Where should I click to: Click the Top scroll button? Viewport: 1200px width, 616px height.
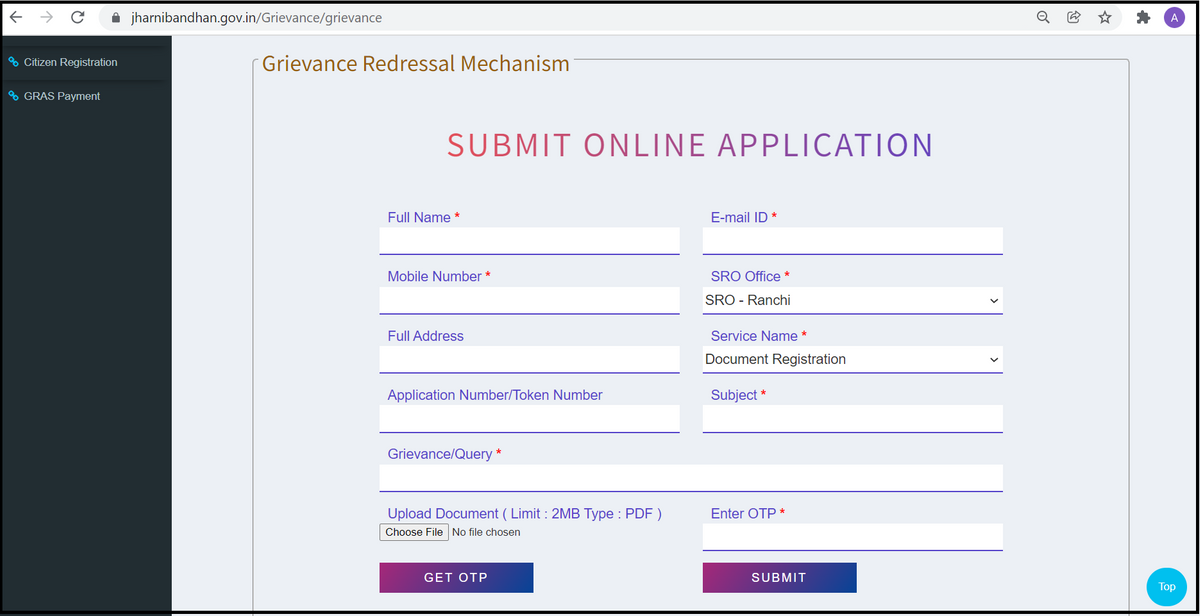(1166, 587)
